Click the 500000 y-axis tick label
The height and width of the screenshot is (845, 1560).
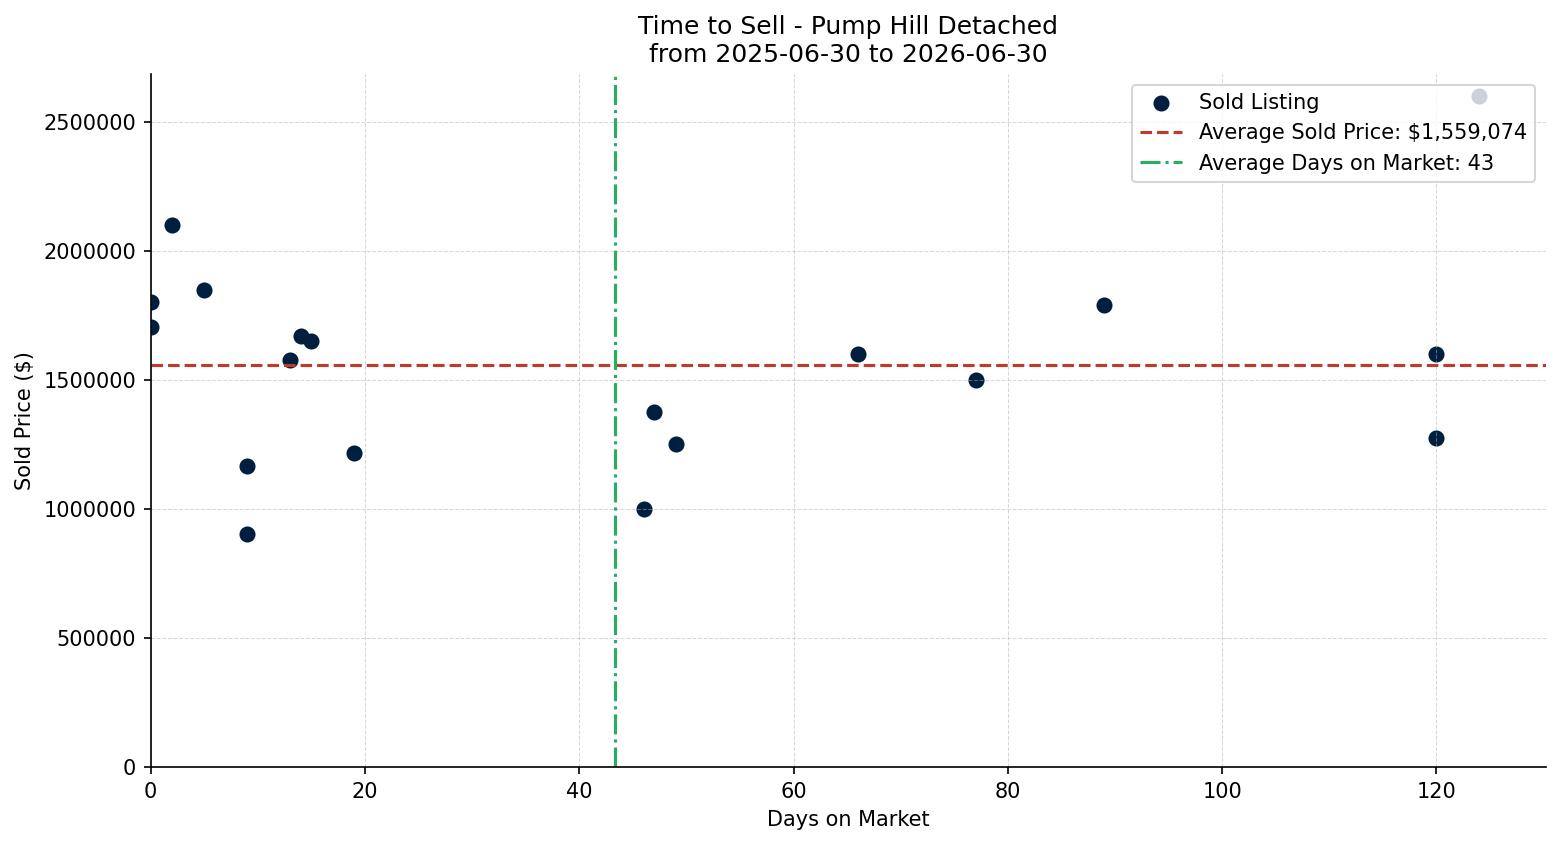point(96,639)
